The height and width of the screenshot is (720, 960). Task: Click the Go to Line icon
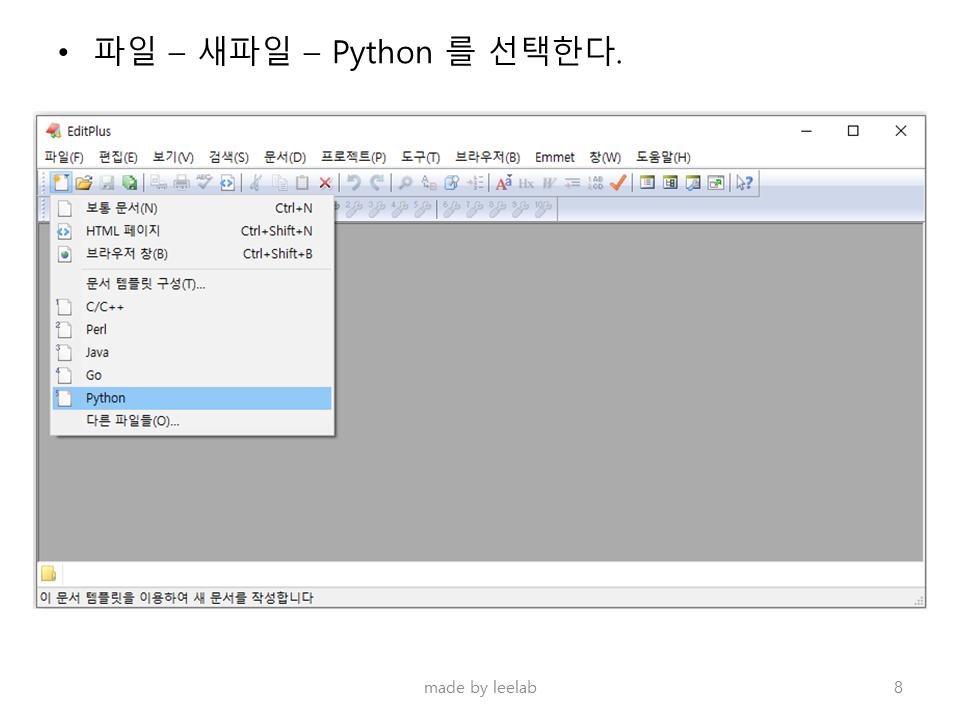coord(475,182)
